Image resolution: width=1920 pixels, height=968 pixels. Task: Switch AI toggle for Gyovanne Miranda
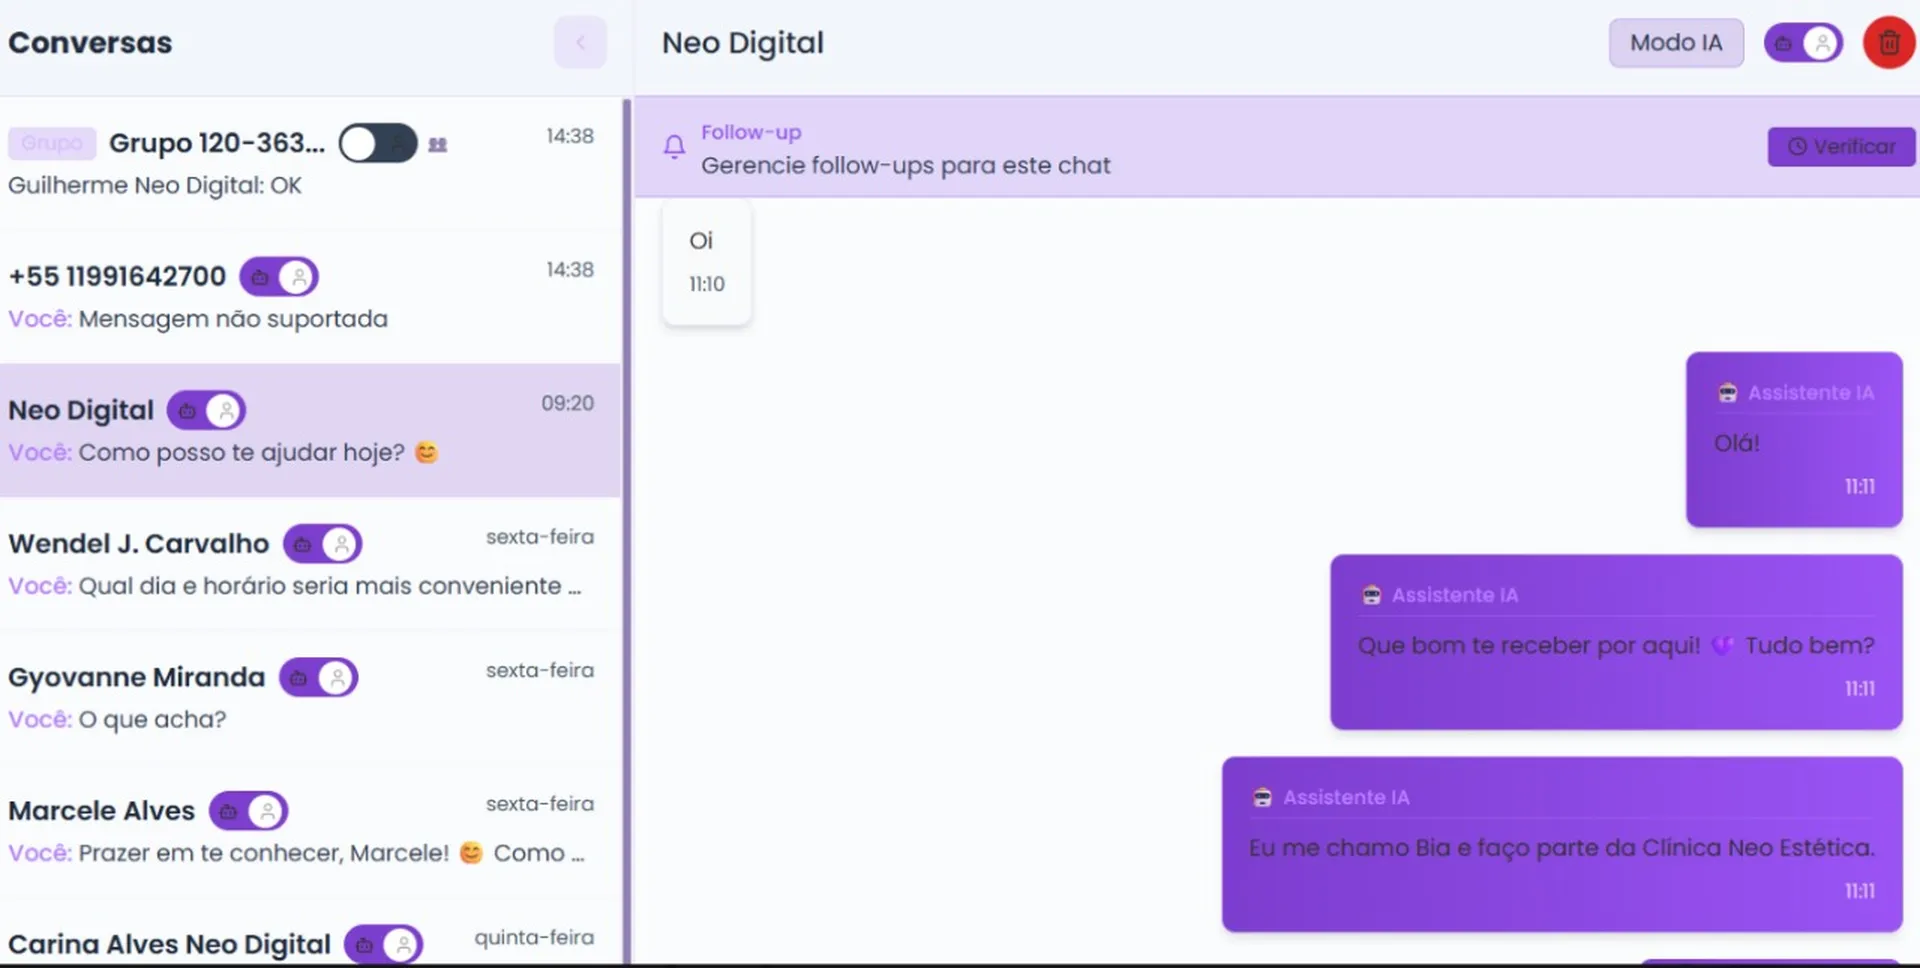tap(318, 678)
